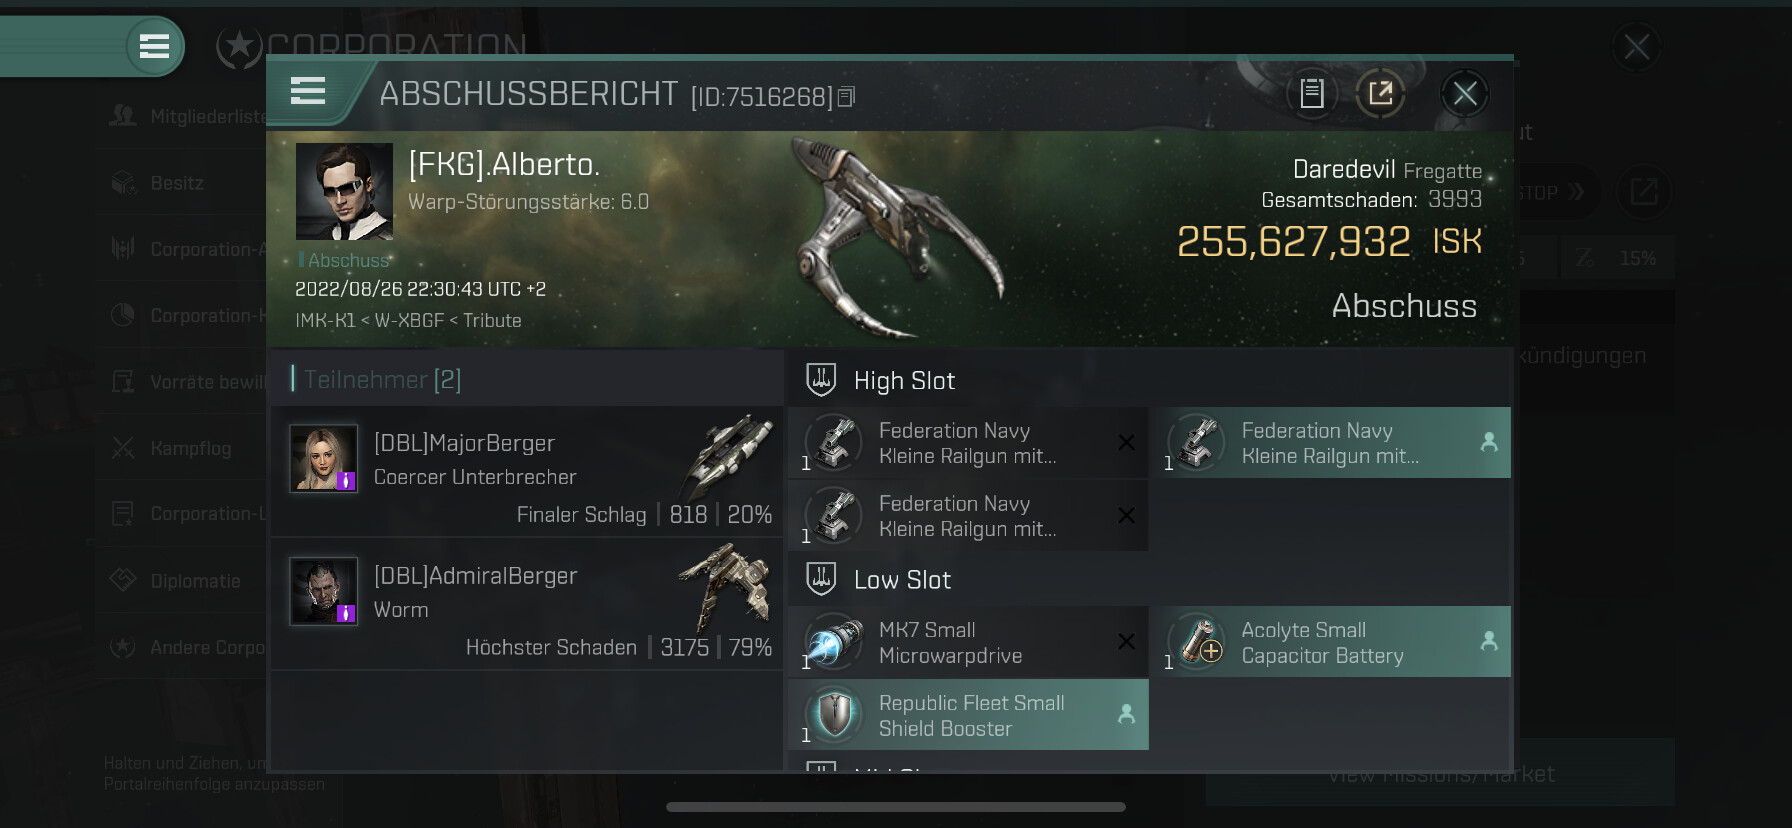Select the MK7 Small Microwarpdrive module icon

point(833,641)
